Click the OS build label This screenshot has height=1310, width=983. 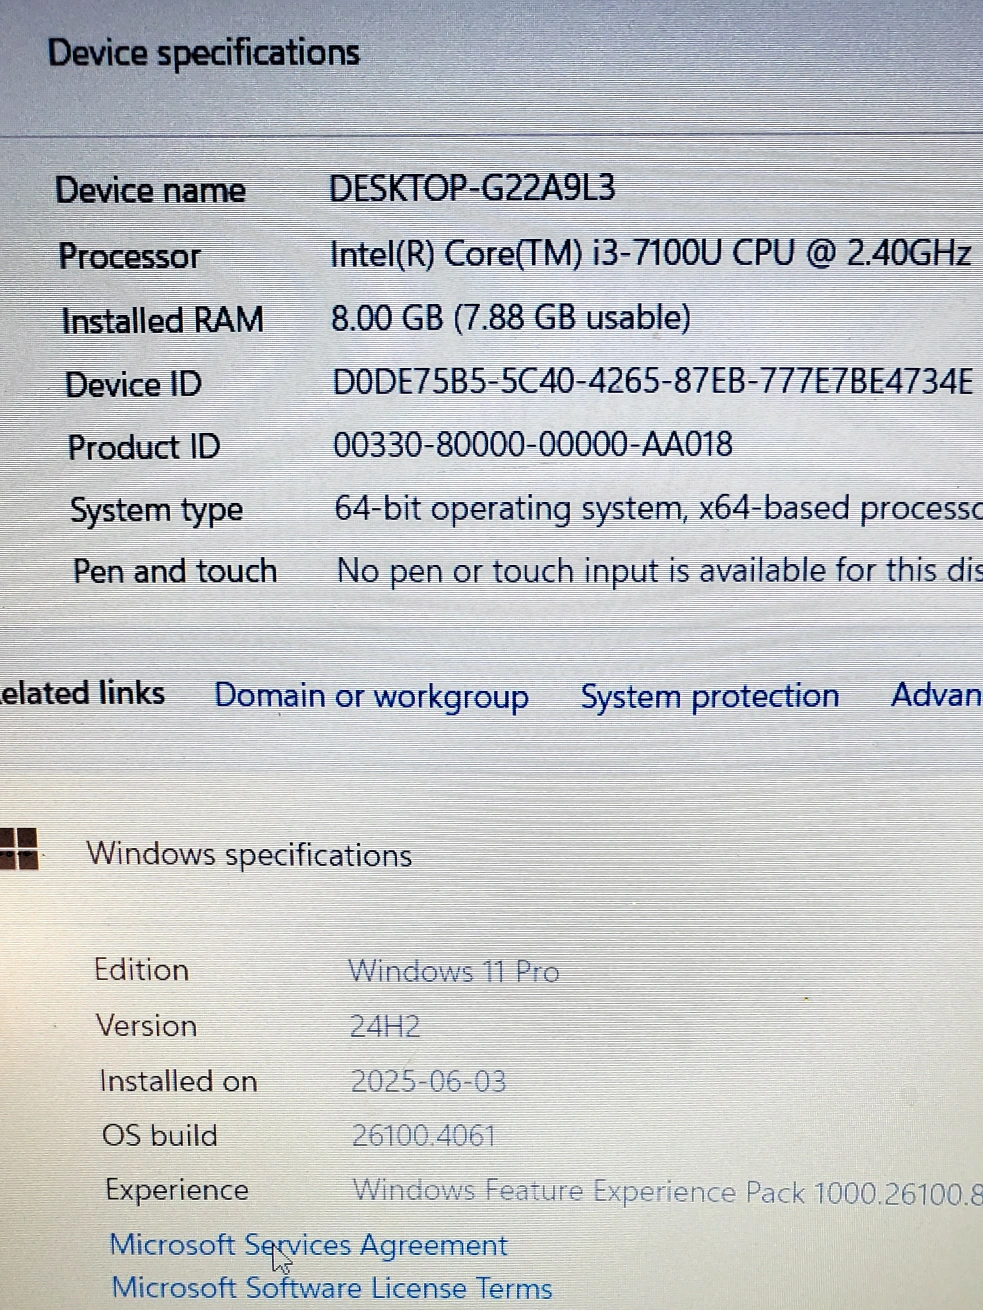(x=160, y=1136)
